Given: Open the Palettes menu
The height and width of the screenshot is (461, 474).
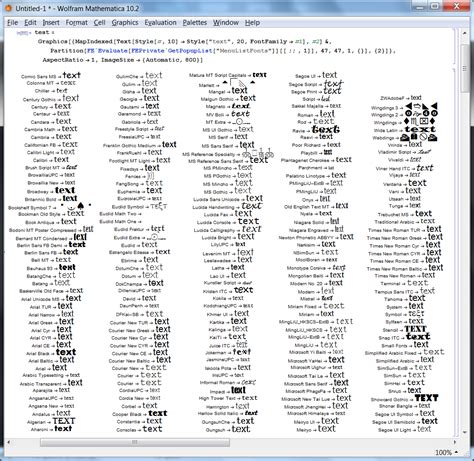Looking at the screenshot, I should click(x=195, y=23).
